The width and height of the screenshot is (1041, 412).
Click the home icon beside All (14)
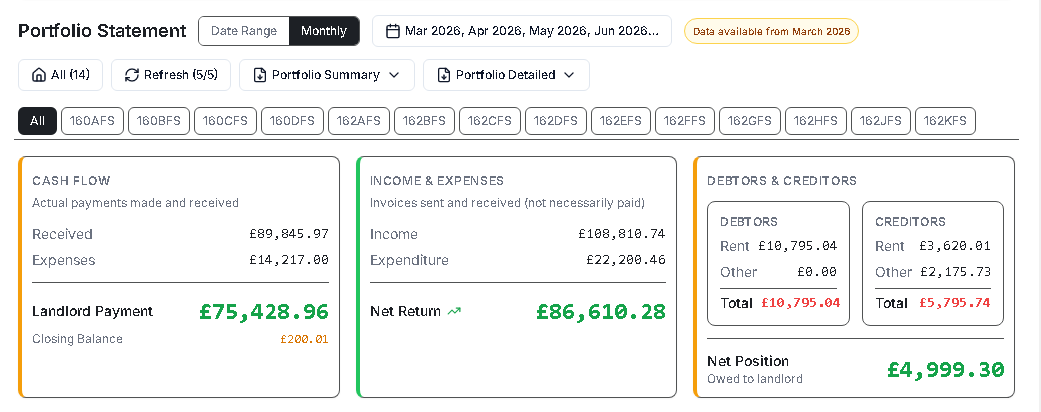[39, 75]
